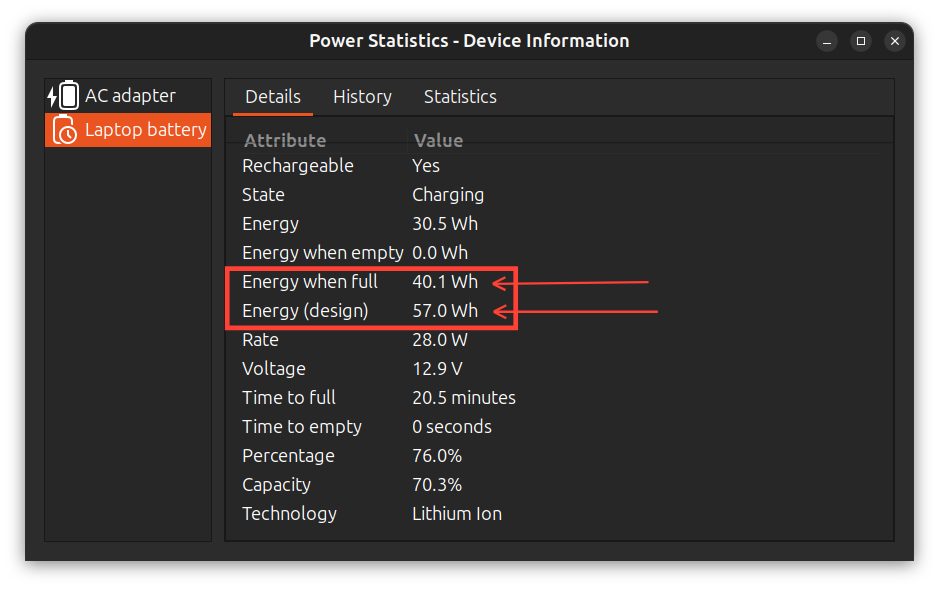Switch to the History tab
Screen dimensions: 939x589
click(362, 97)
